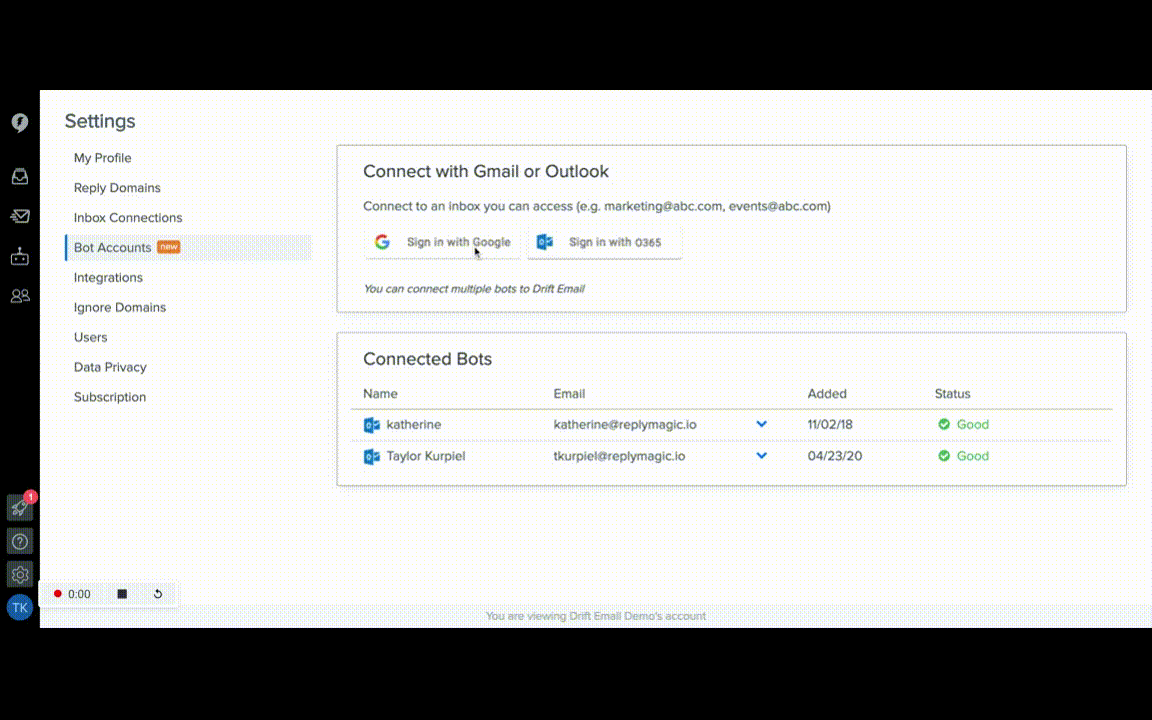Click the 04/23/20 added date
1152x720 pixels.
(835, 456)
